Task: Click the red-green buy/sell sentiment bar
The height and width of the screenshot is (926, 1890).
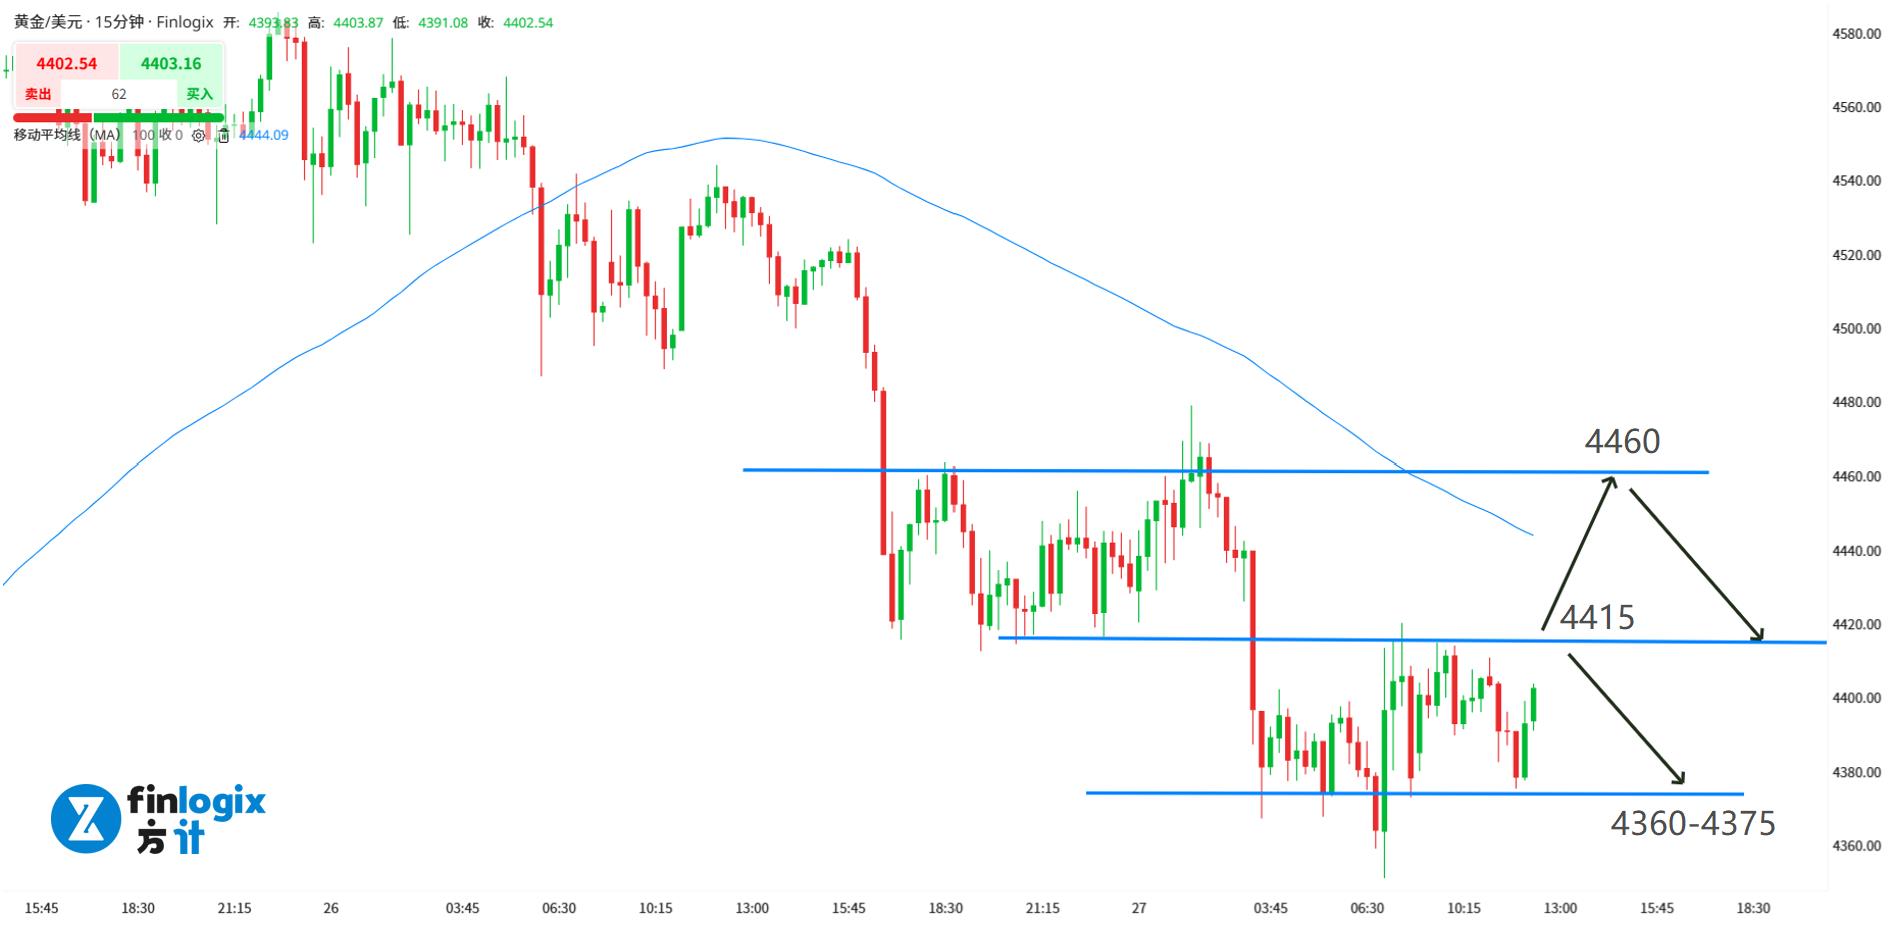Action: (x=118, y=117)
